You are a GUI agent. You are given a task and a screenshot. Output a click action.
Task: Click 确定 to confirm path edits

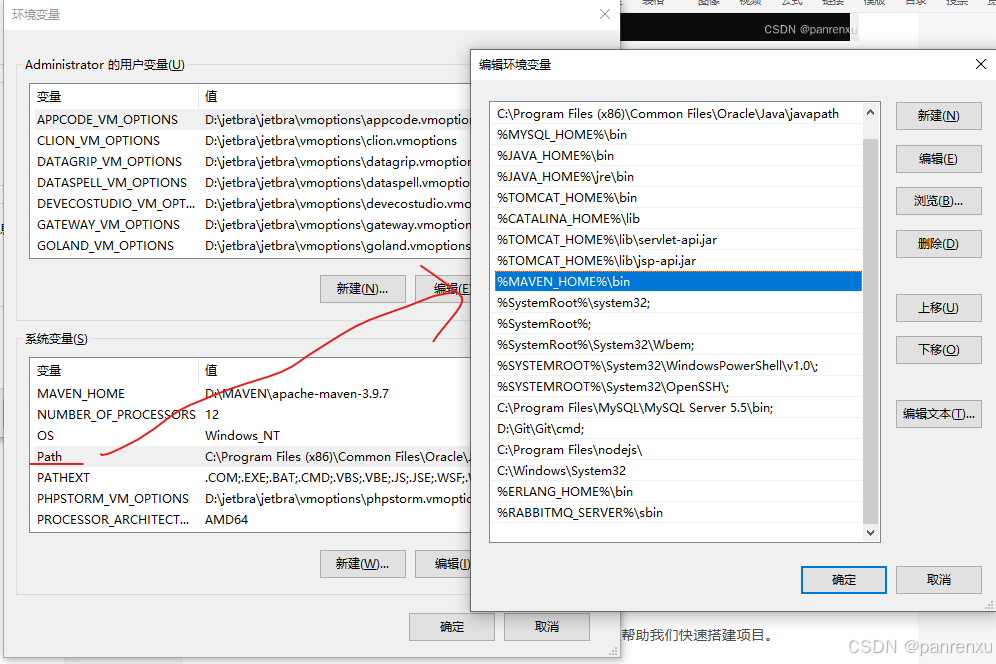[x=843, y=580]
